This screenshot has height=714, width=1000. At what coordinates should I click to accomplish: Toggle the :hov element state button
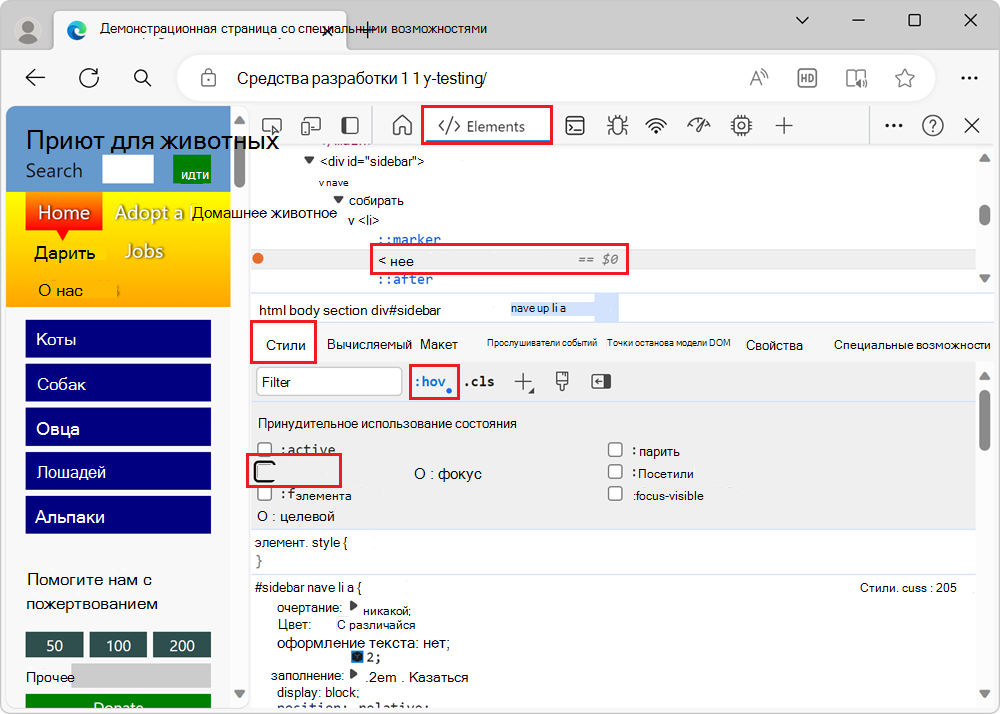pyautogui.click(x=434, y=382)
